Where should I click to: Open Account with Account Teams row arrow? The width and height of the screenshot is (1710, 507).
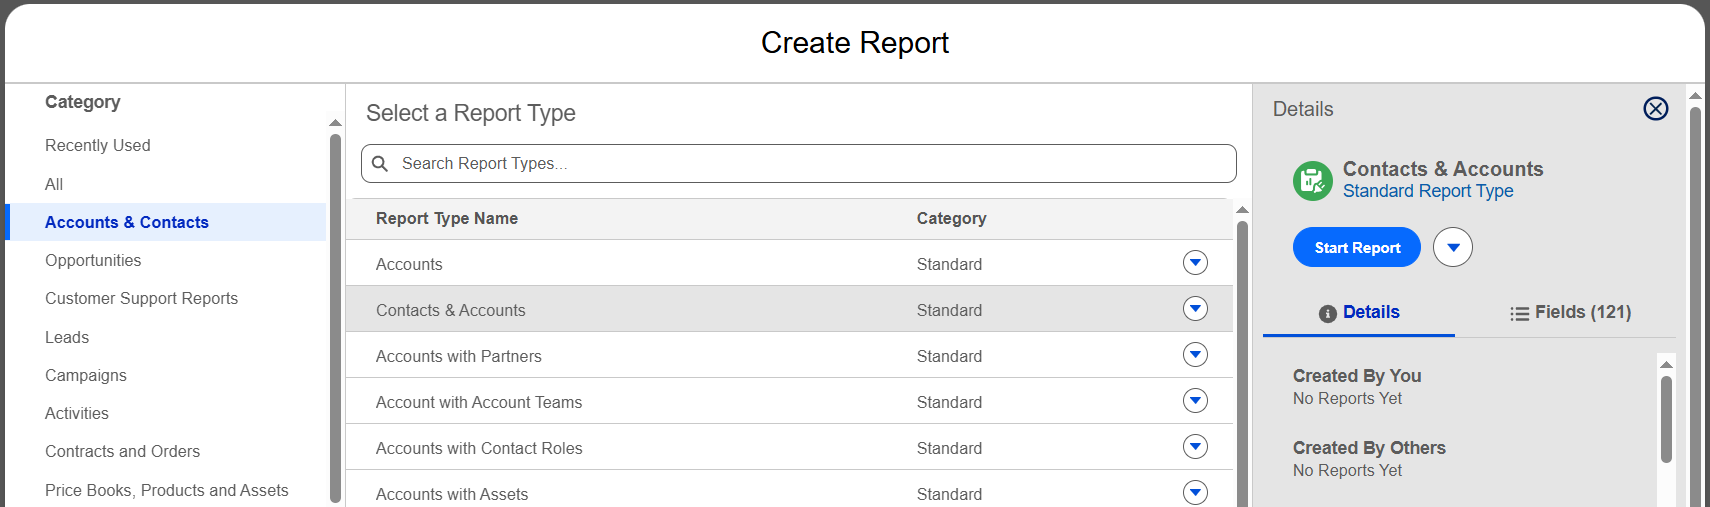click(1195, 401)
